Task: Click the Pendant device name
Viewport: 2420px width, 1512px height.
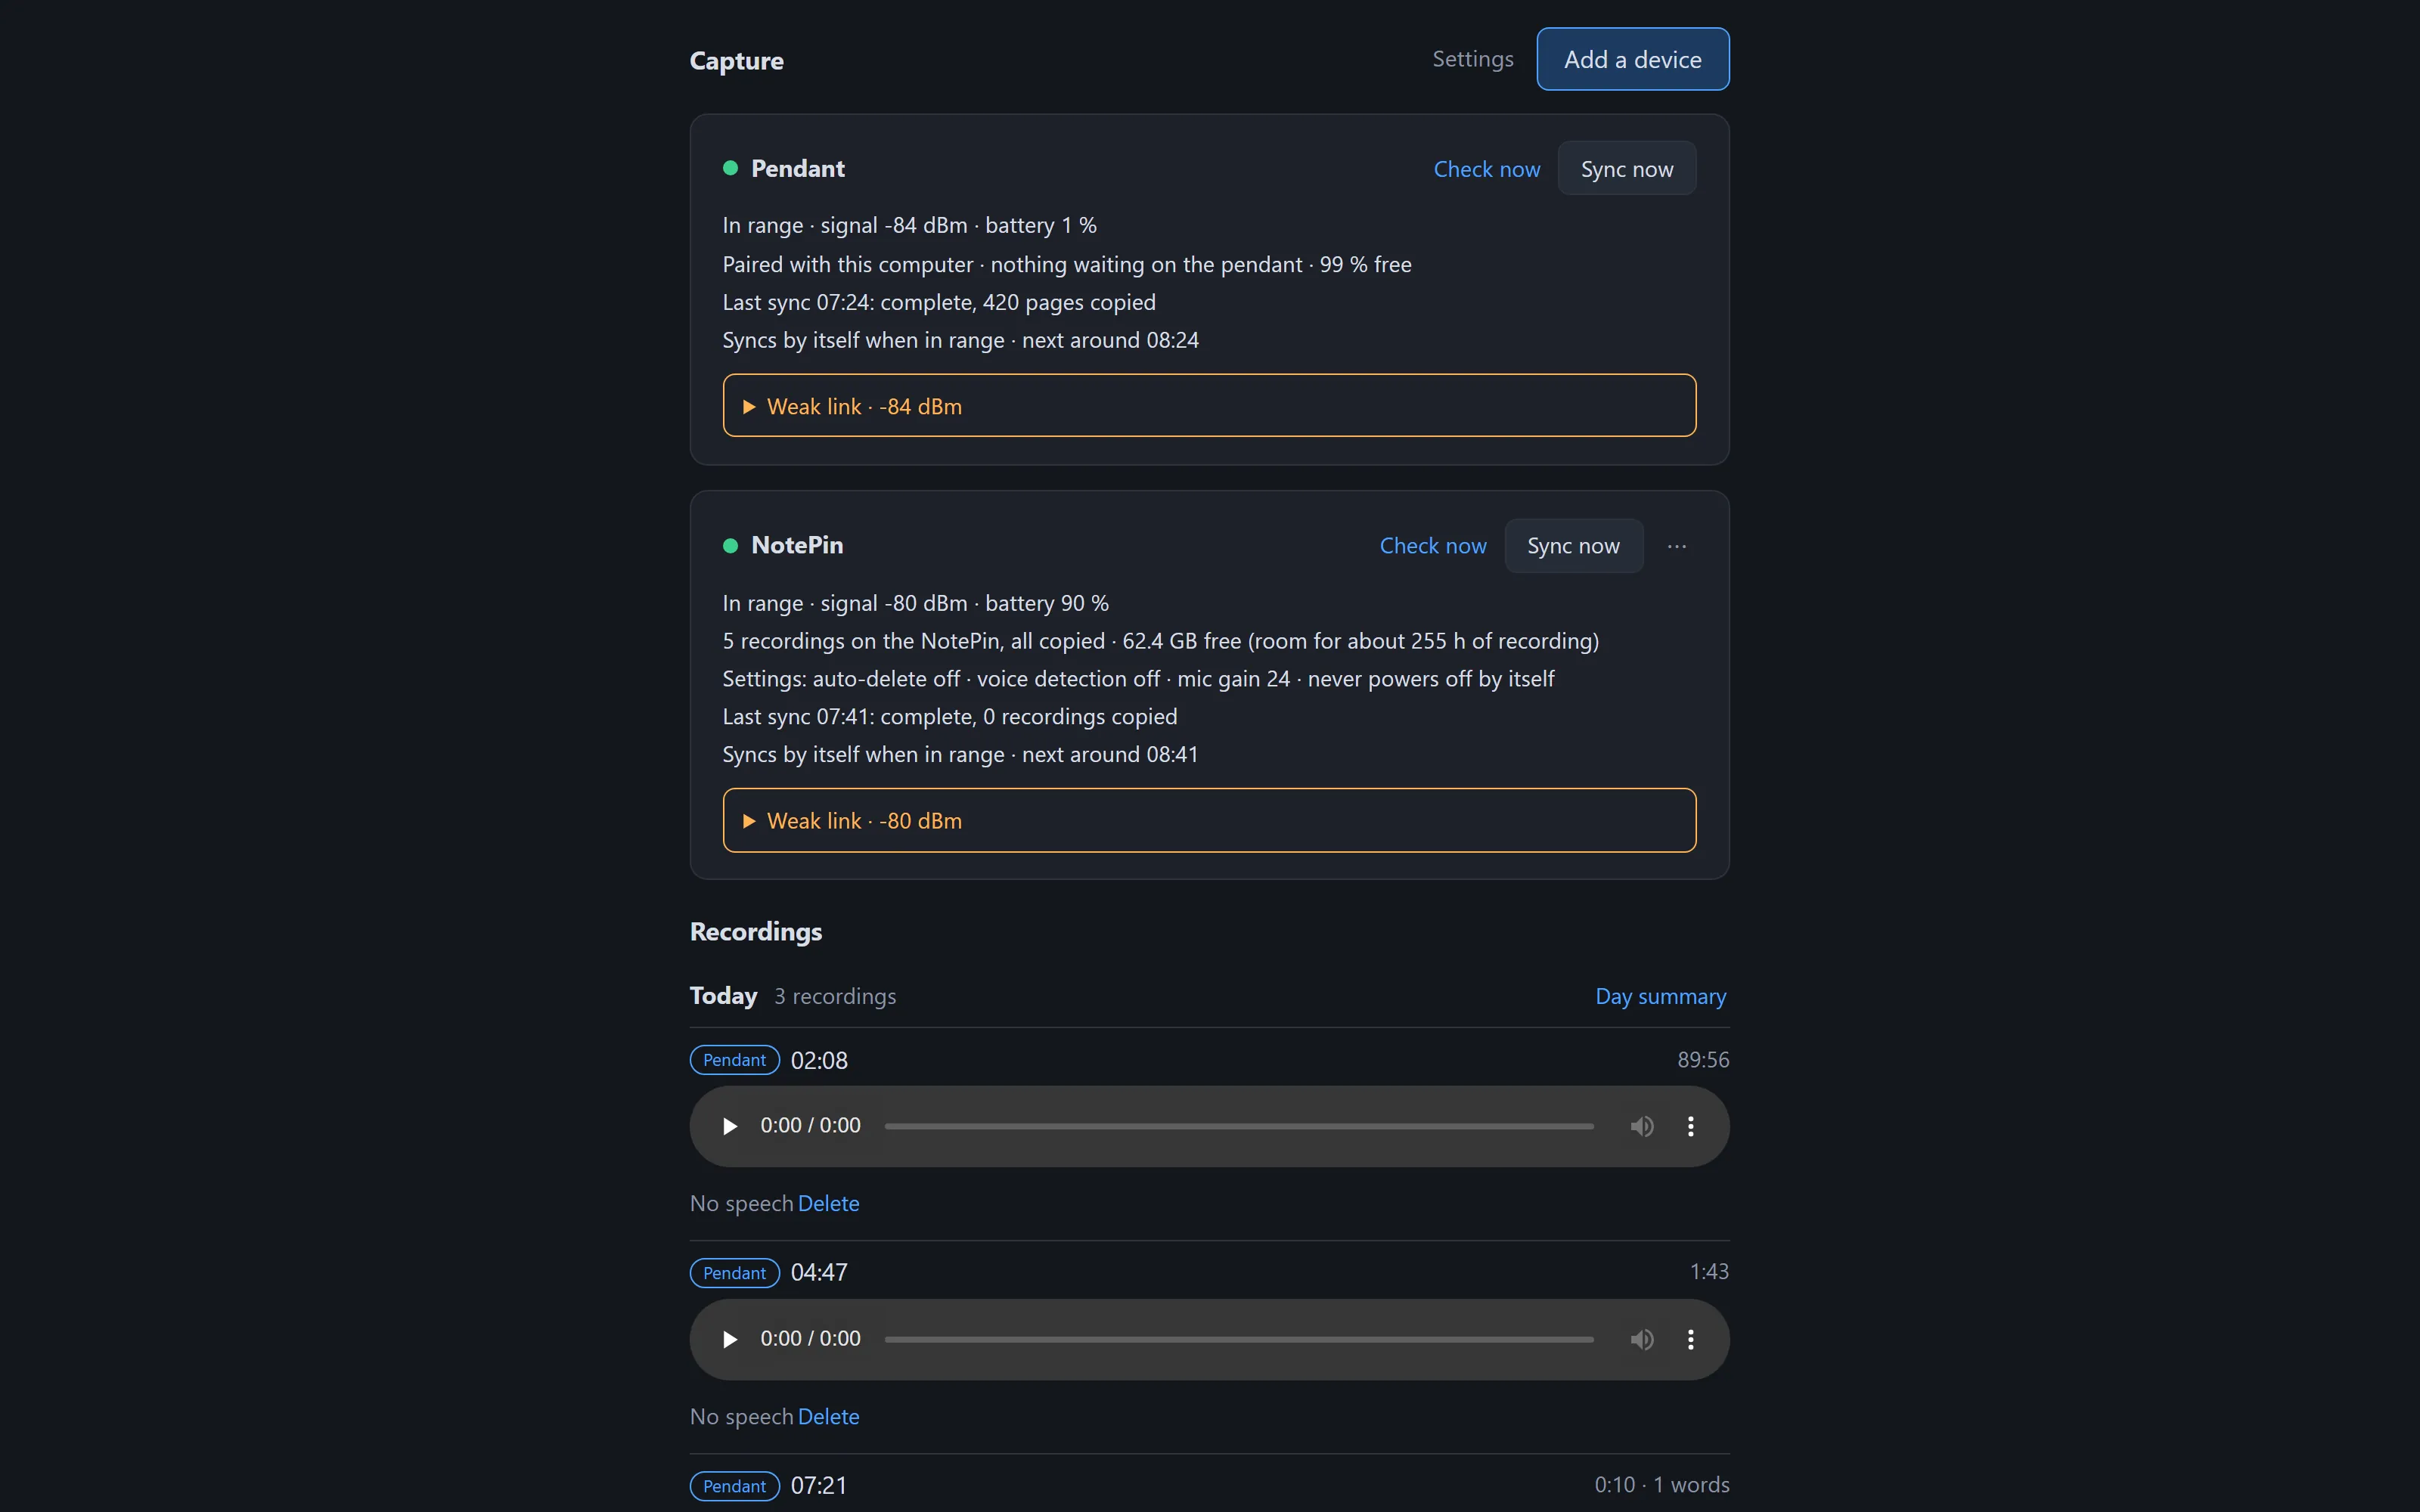Action: pyautogui.click(x=797, y=168)
